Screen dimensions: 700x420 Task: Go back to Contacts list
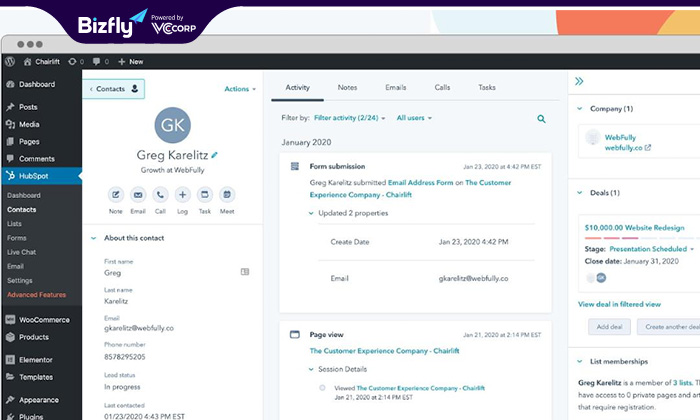point(114,89)
